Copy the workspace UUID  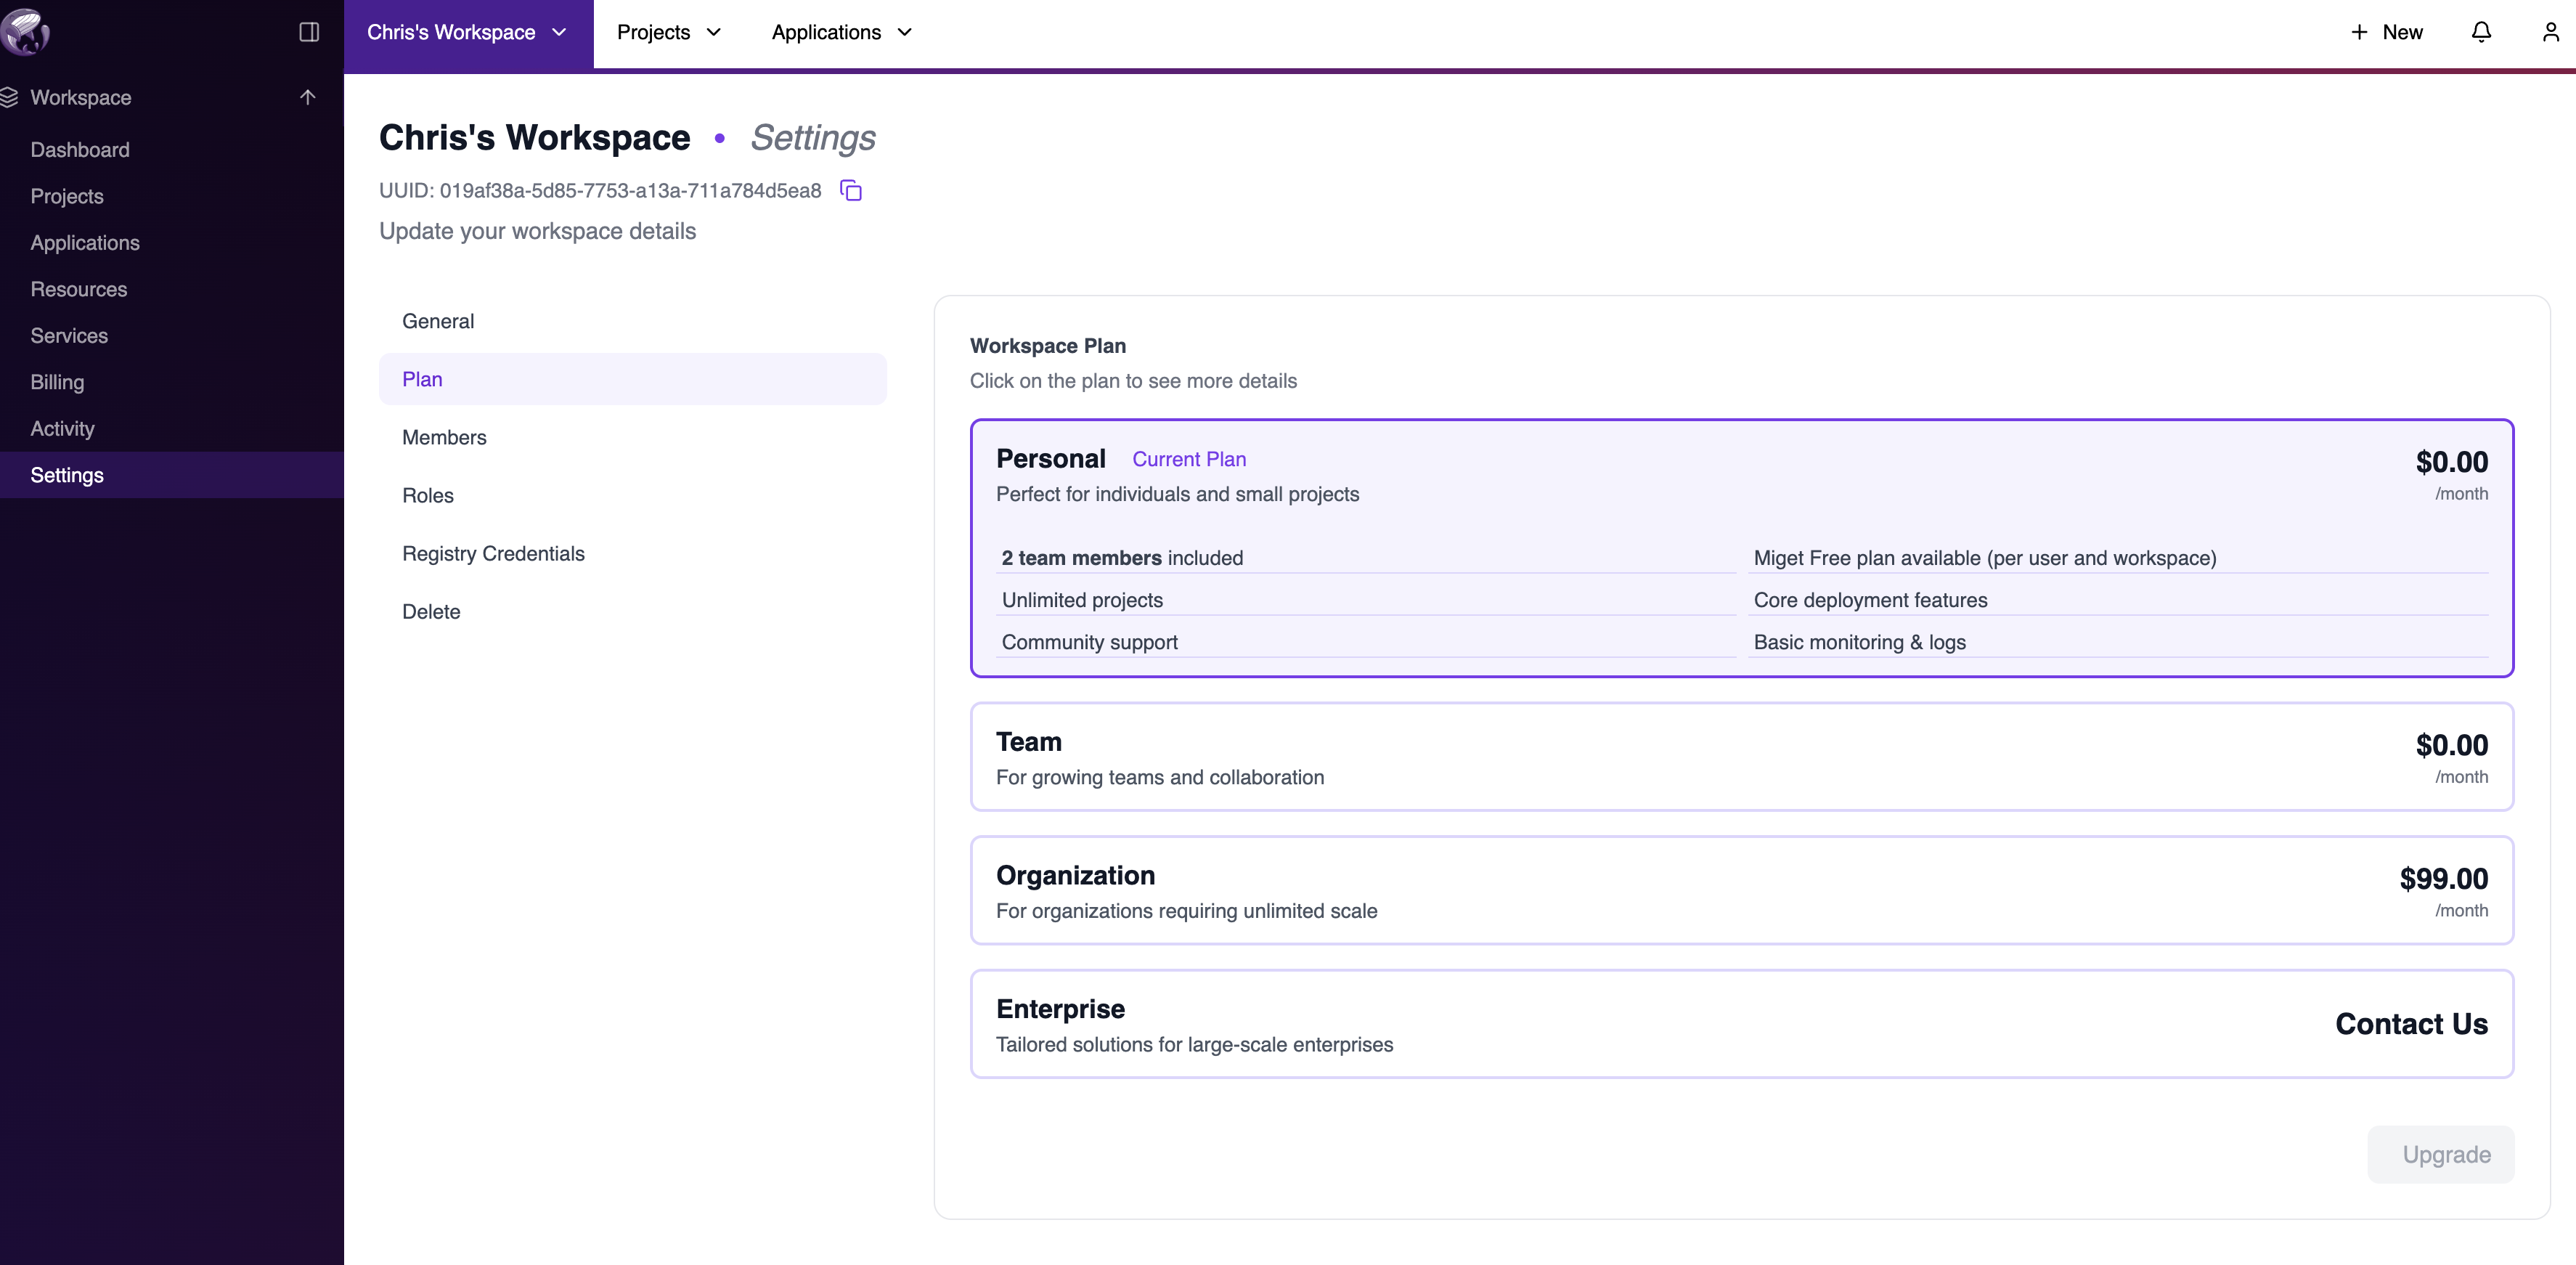(x=851, y=190)
